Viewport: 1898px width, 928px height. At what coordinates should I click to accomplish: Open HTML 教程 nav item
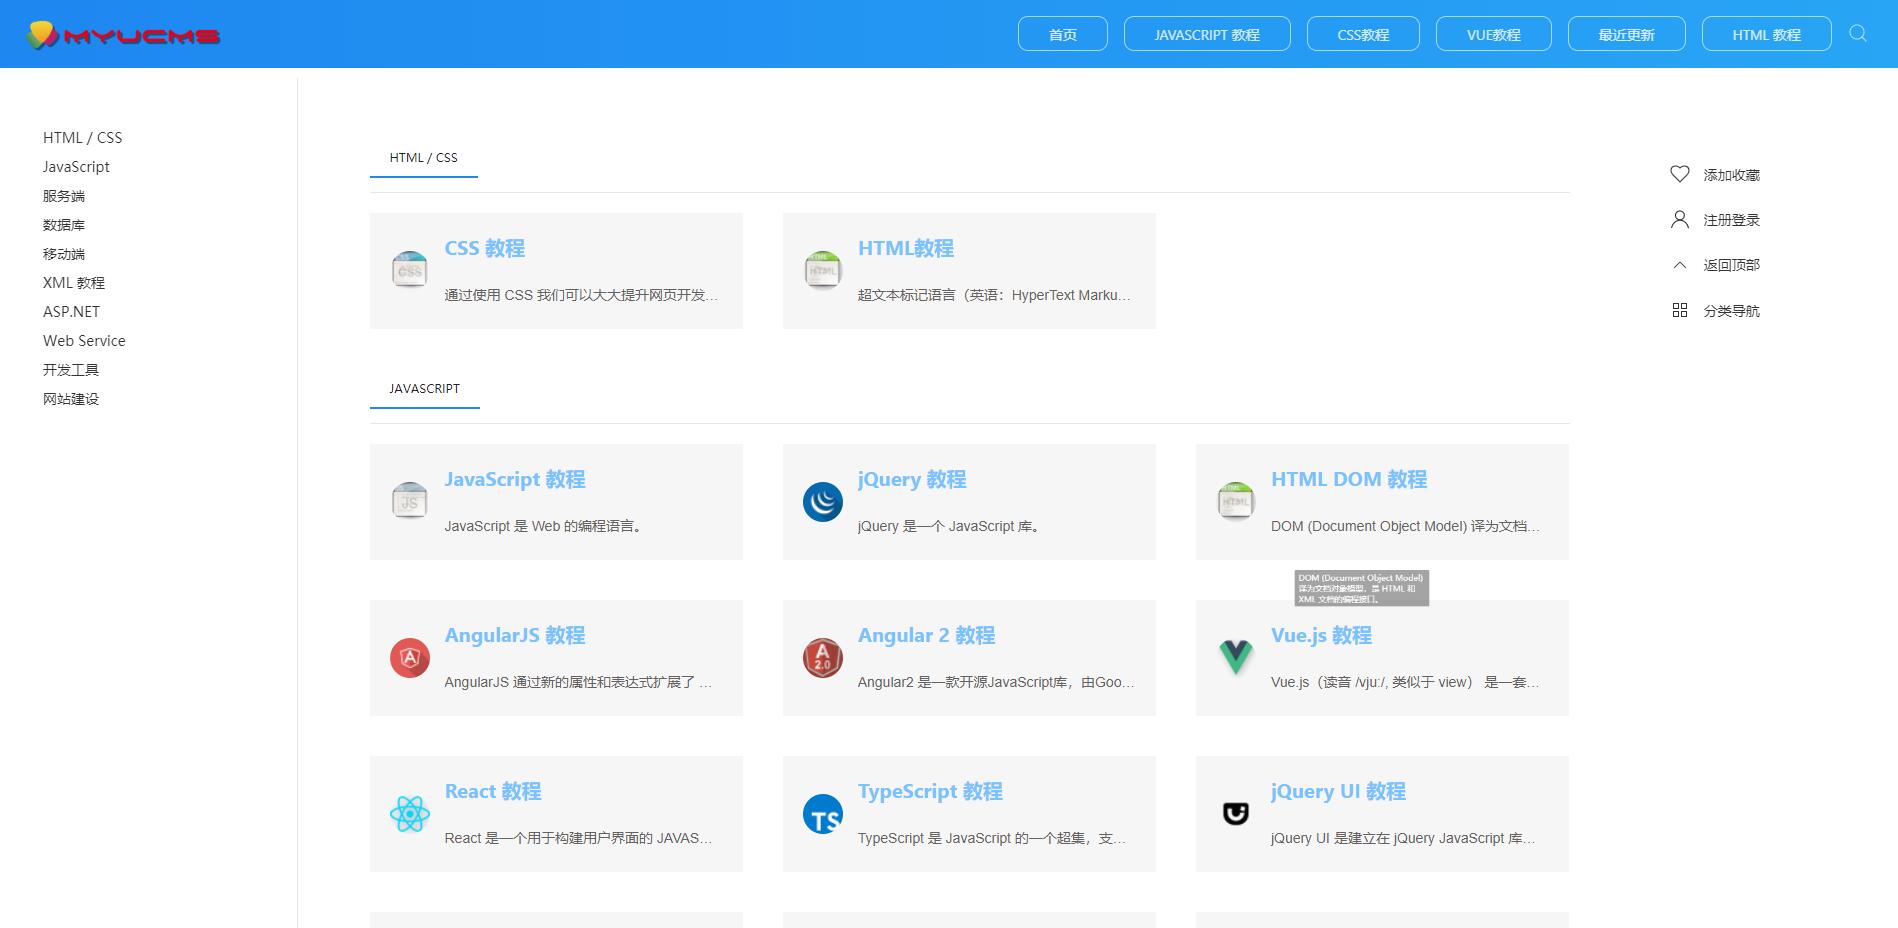1767,34
